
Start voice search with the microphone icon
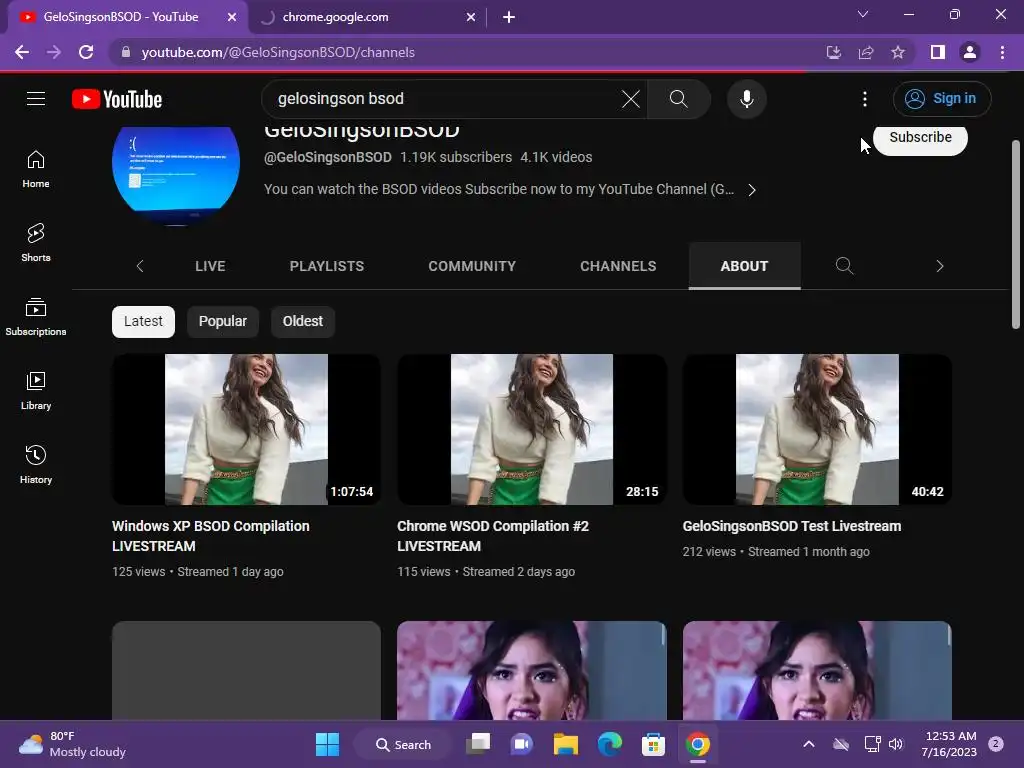point(746,99)
